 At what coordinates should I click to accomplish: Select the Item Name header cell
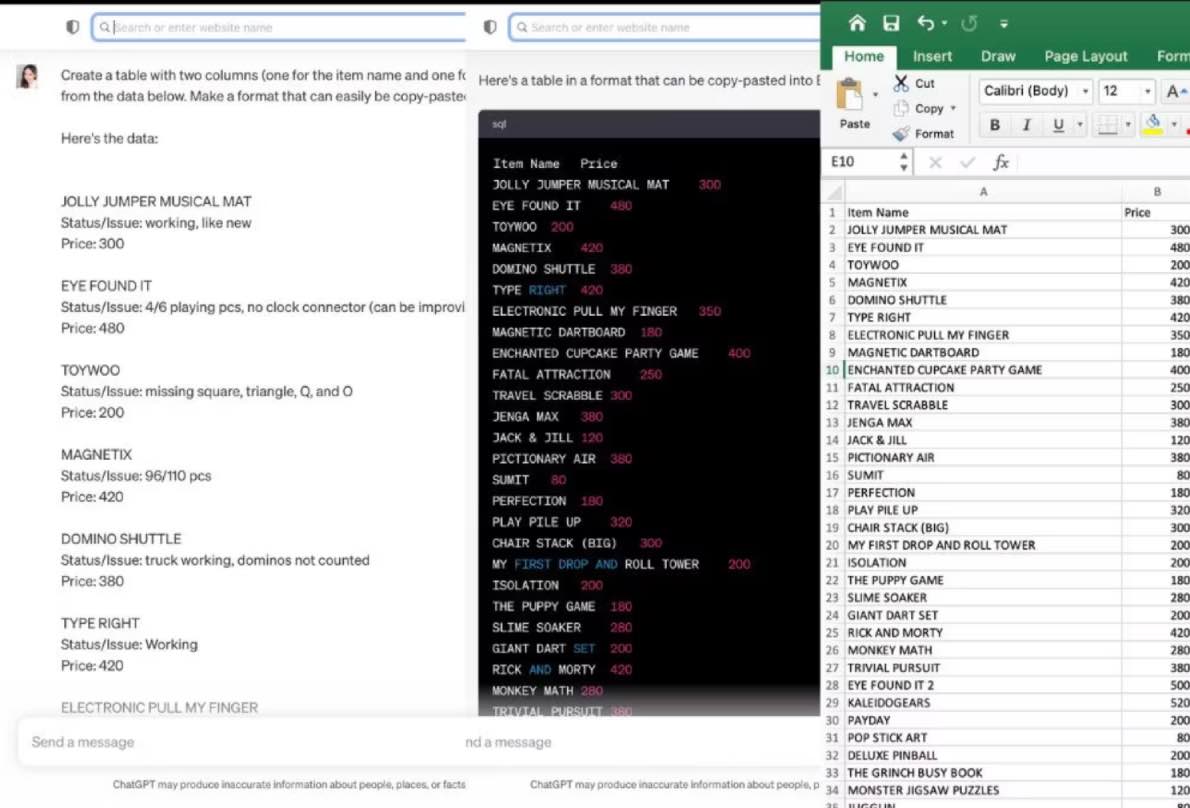pyautogui.click(x=983, y=212)
